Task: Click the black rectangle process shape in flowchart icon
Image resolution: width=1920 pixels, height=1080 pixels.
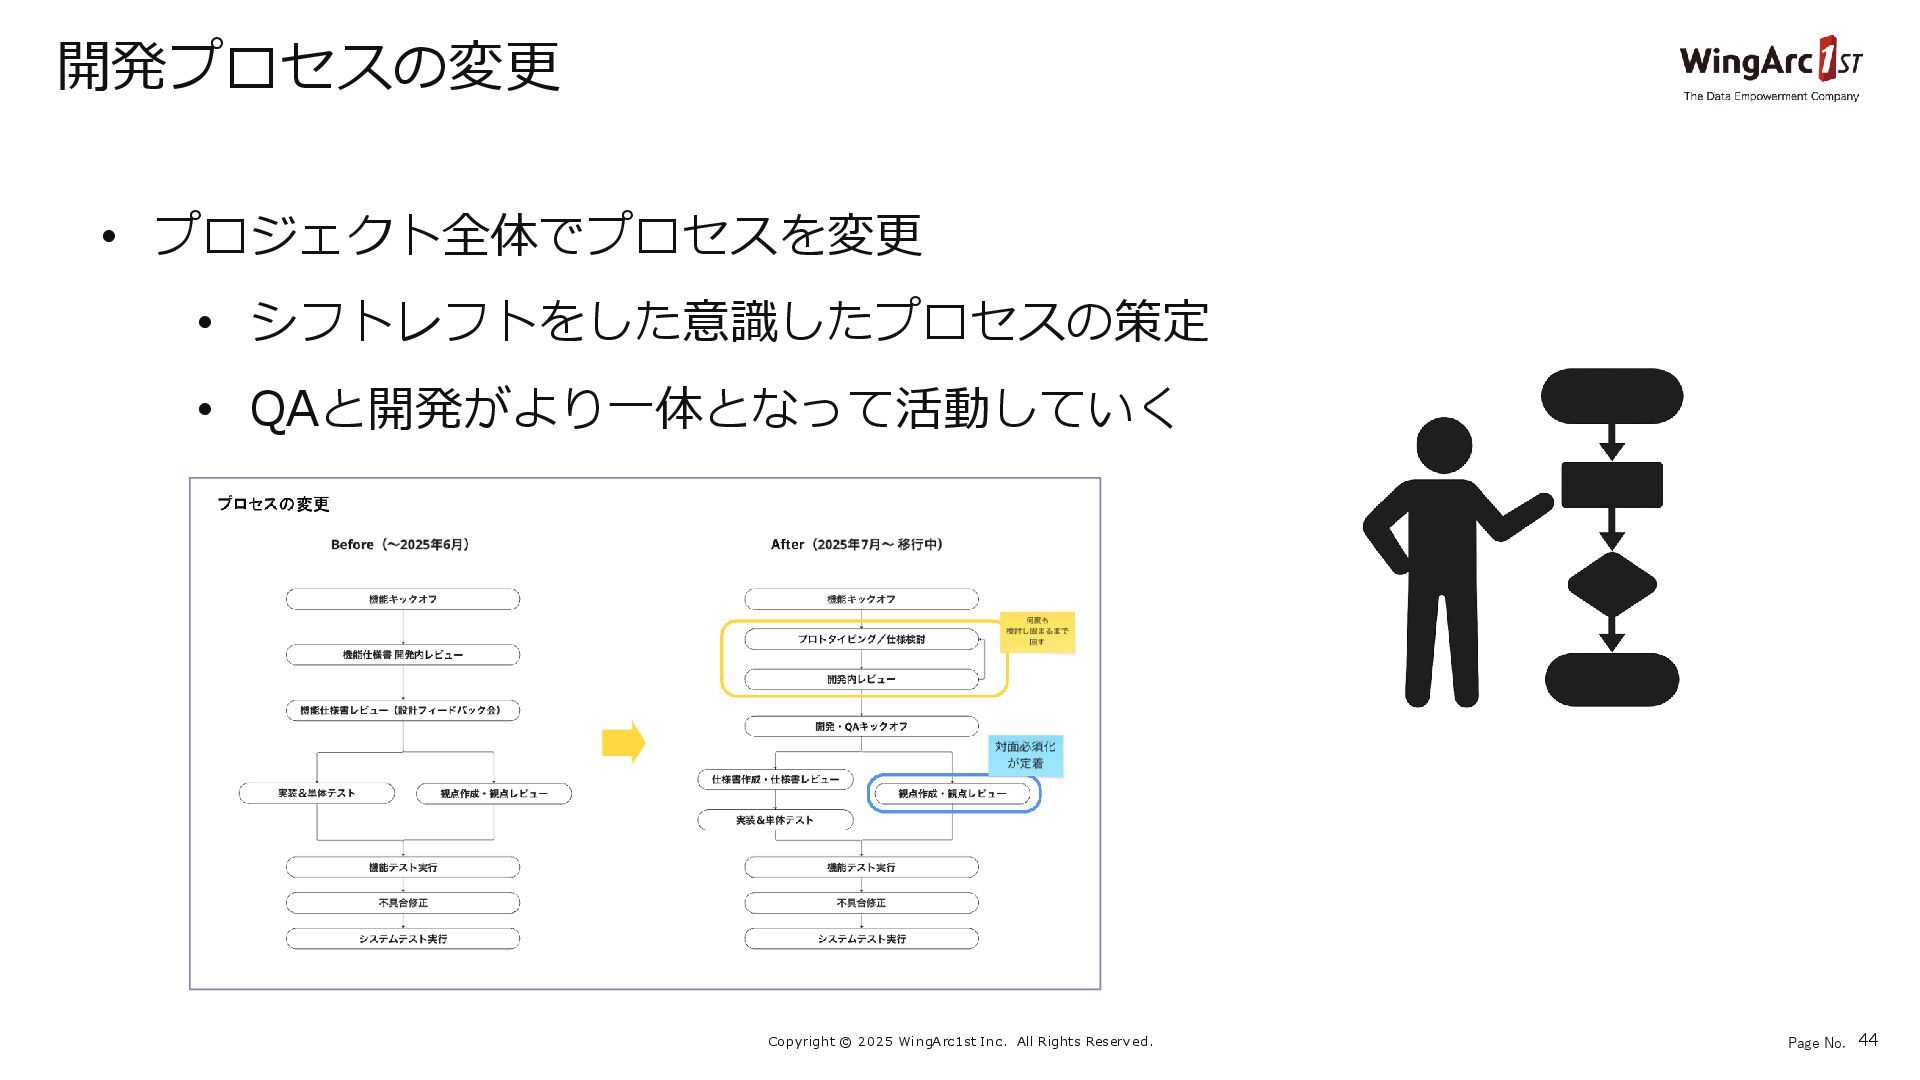Action: coord(1611,485)
